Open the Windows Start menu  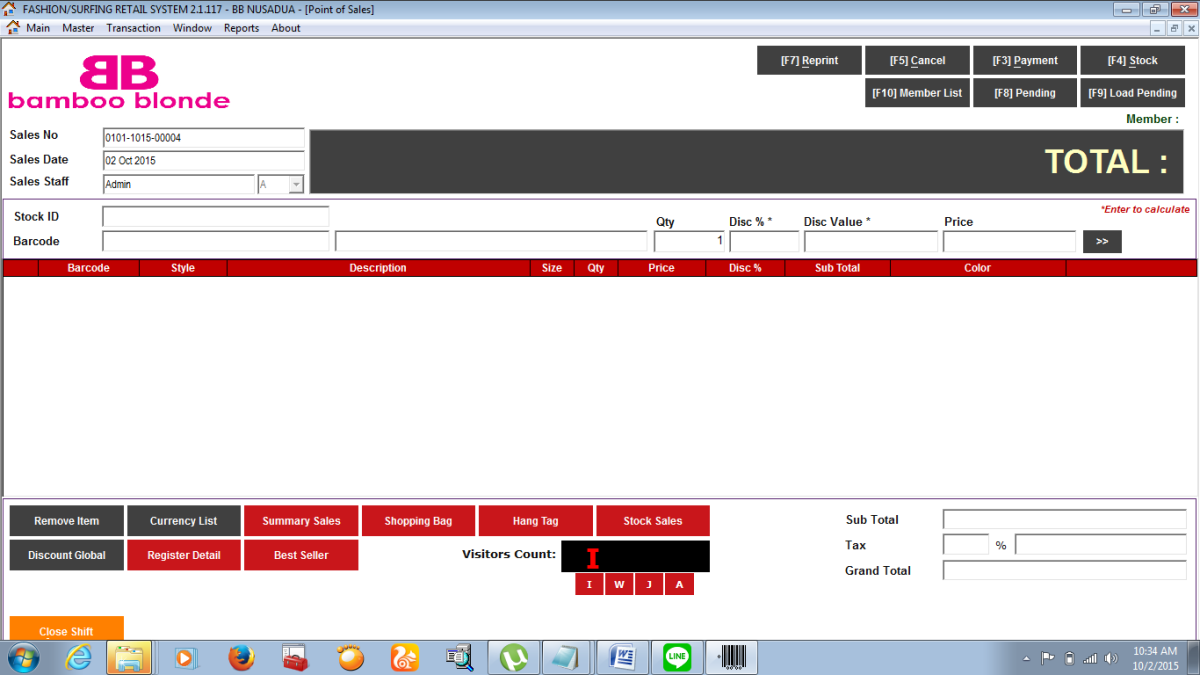[x=23, y=657]
